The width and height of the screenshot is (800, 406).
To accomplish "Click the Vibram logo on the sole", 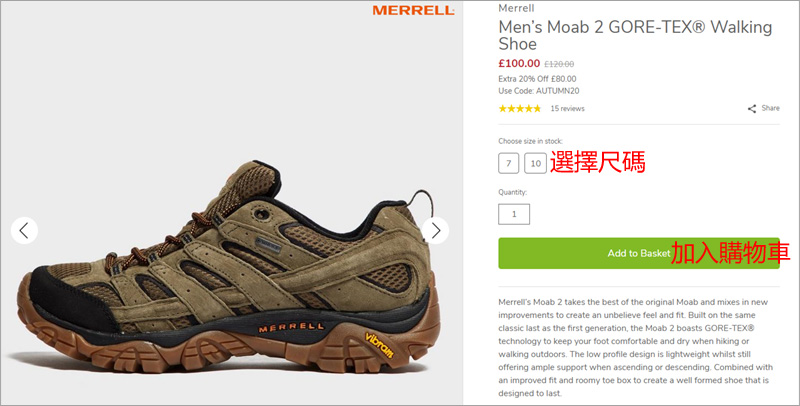I will (x=379, y=345).
